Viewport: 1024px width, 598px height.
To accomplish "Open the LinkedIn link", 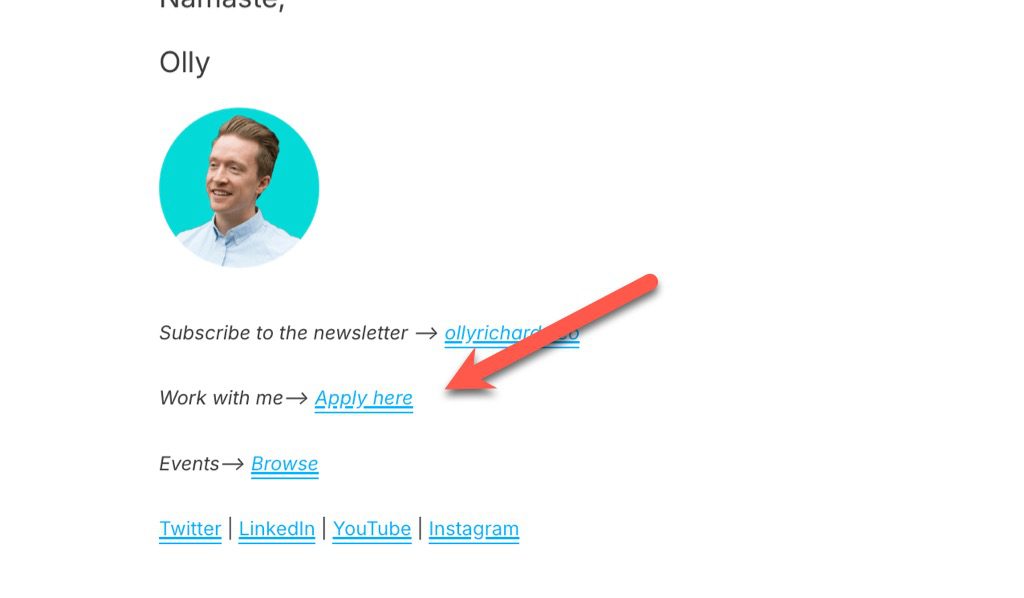I will (277, 529).
